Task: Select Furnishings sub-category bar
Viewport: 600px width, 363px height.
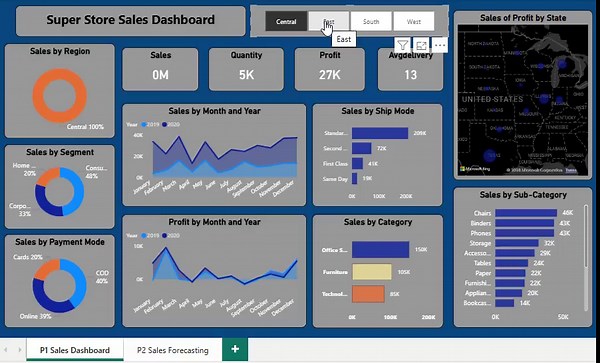Action: tap(510, 283)
